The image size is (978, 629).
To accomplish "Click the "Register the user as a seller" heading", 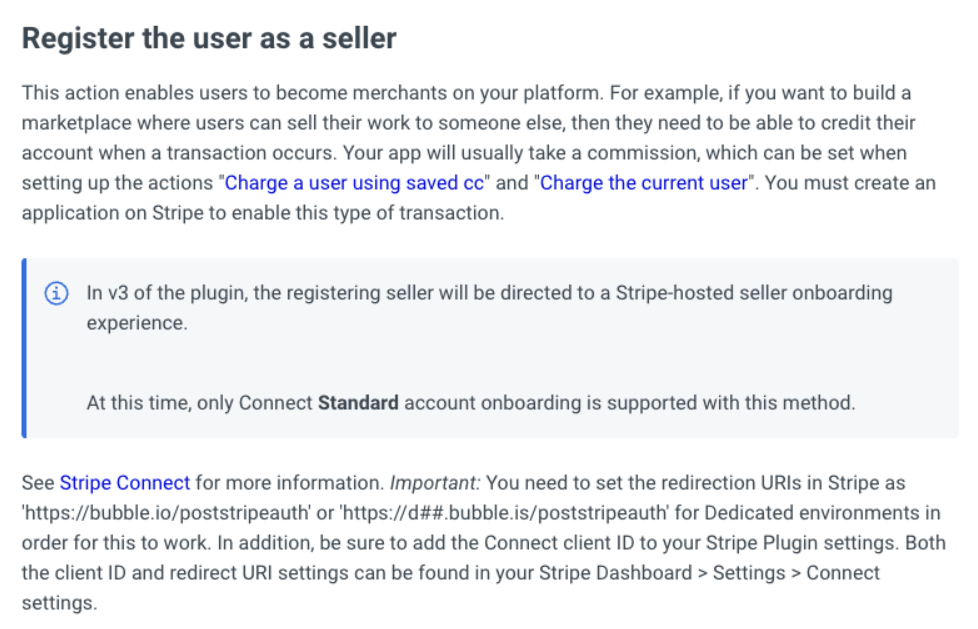I will [x=209, y=38].
